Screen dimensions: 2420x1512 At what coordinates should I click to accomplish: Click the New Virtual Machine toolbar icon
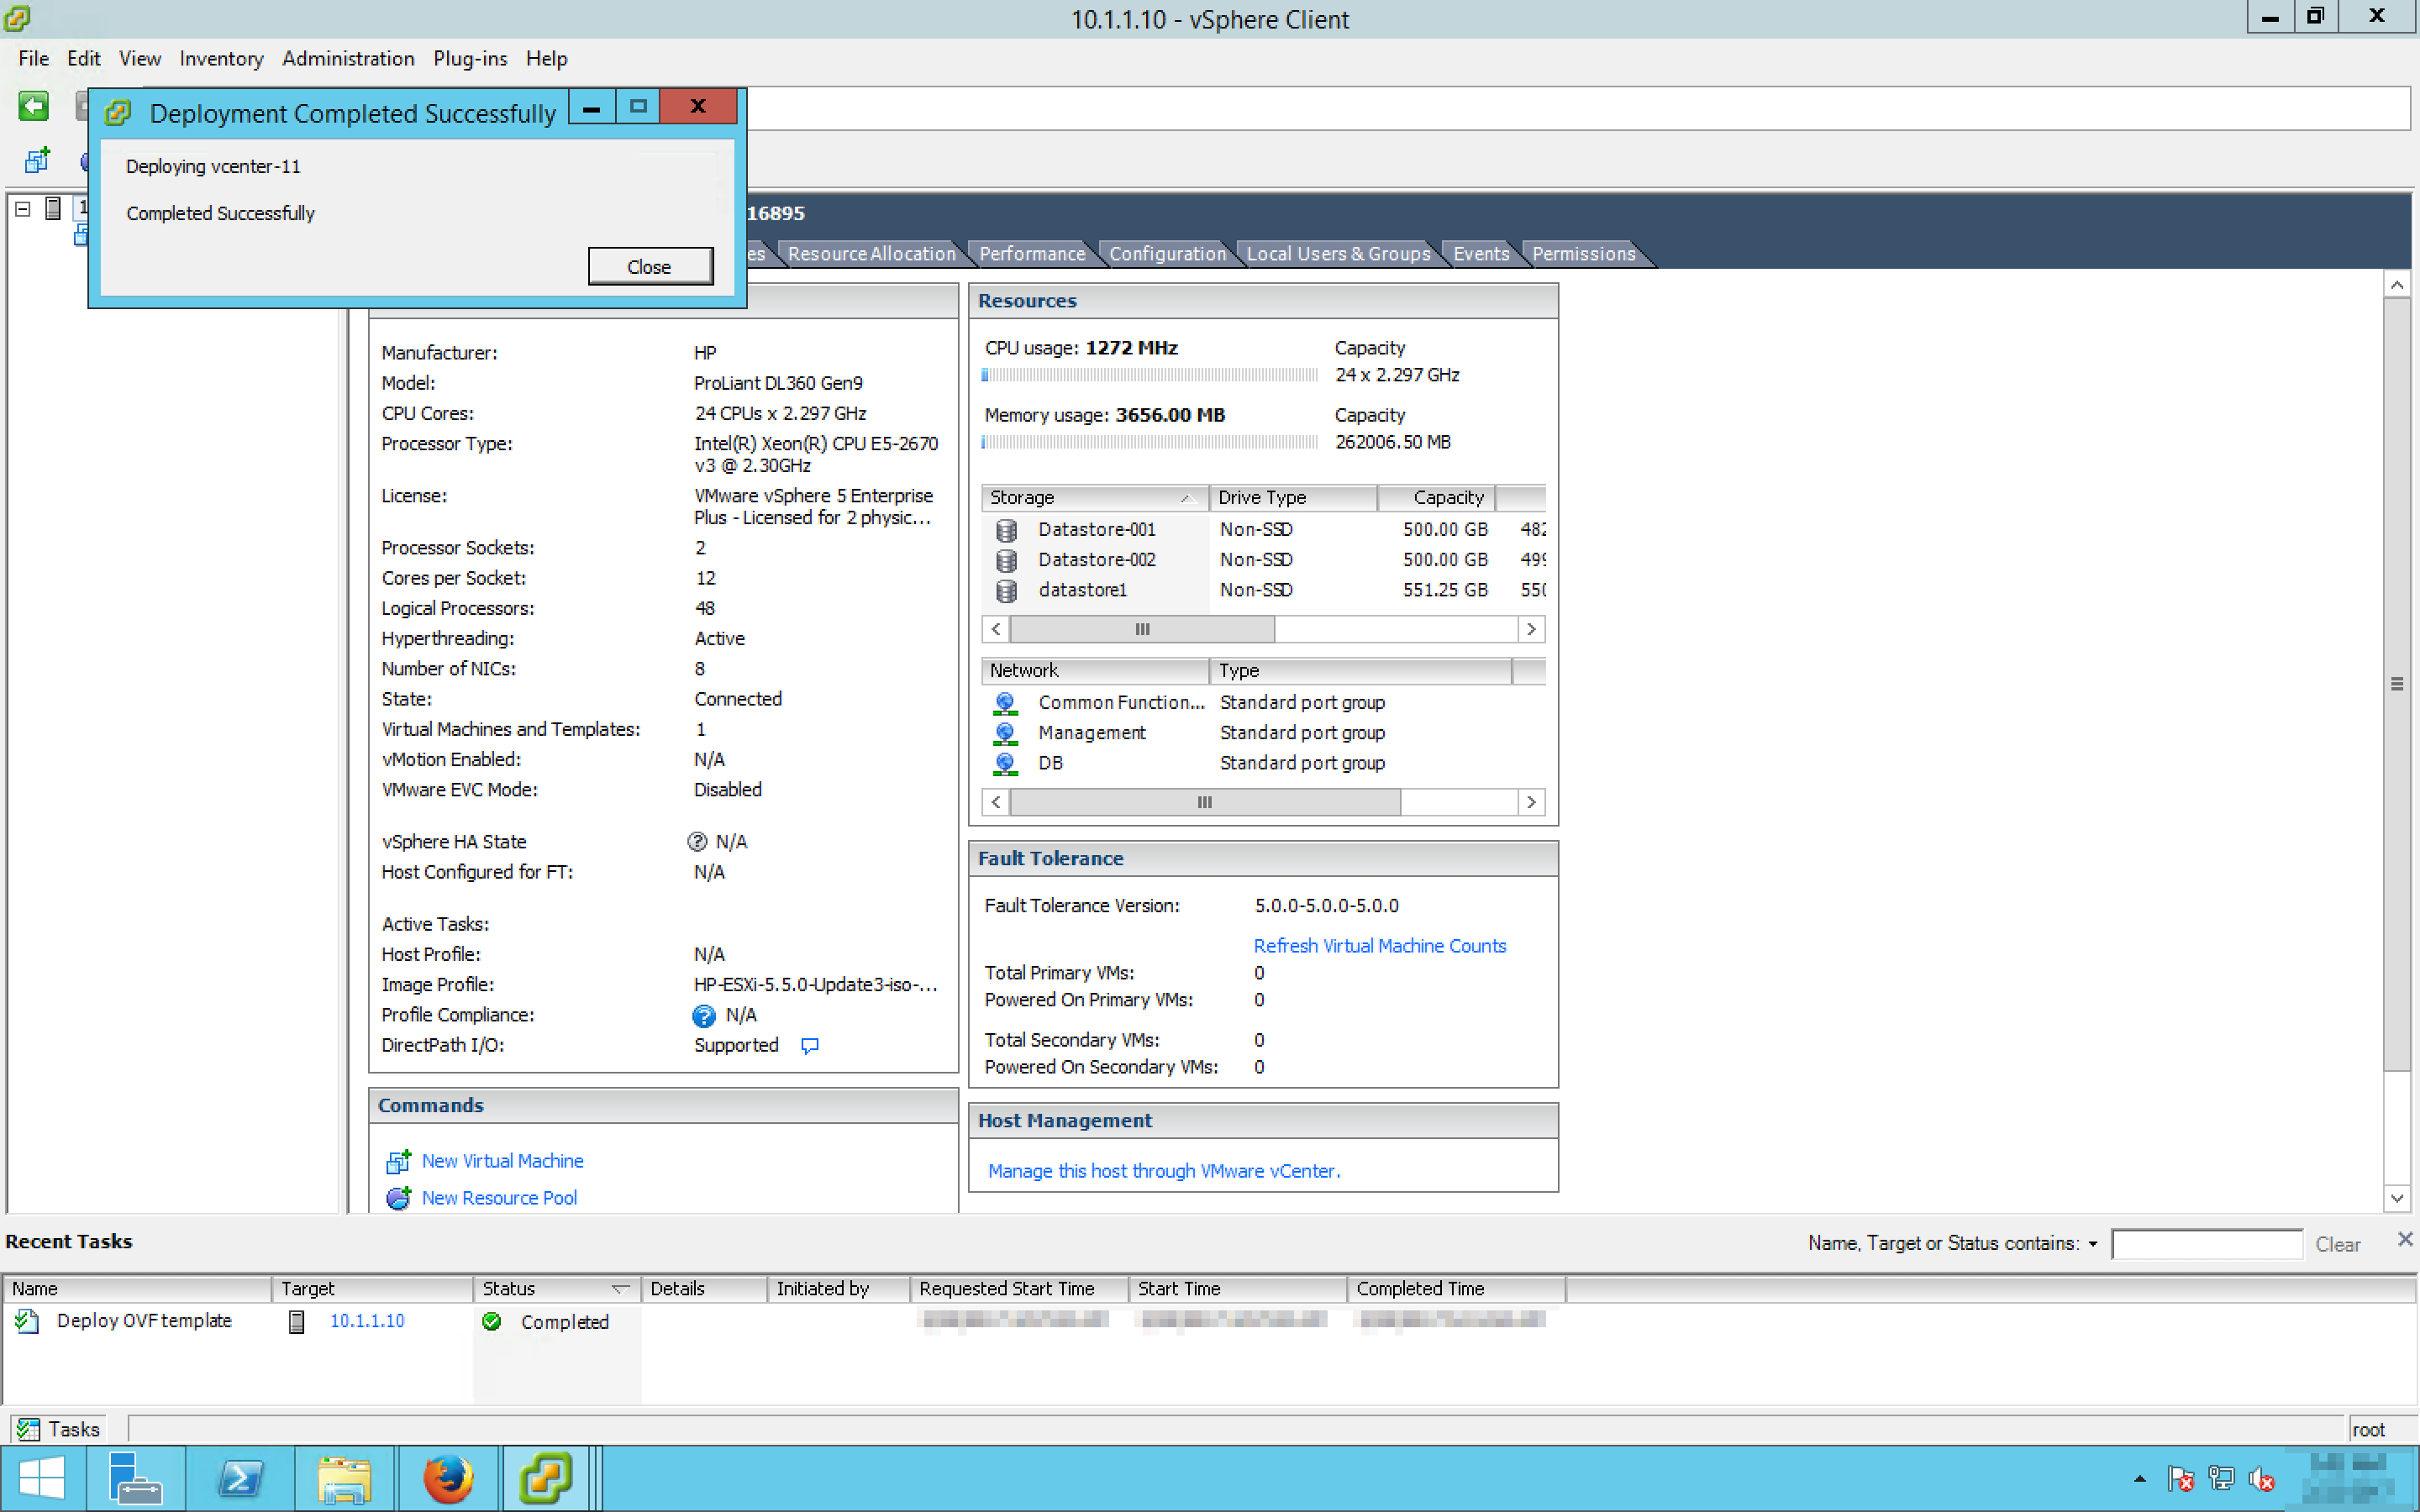point(38,160)
